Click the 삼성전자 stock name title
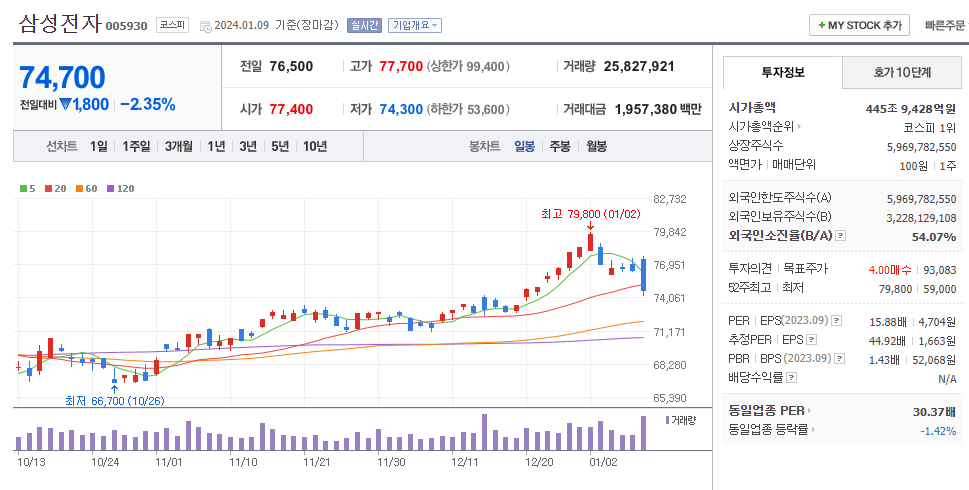This screenshot has height=490, width=969. (59, 23)
